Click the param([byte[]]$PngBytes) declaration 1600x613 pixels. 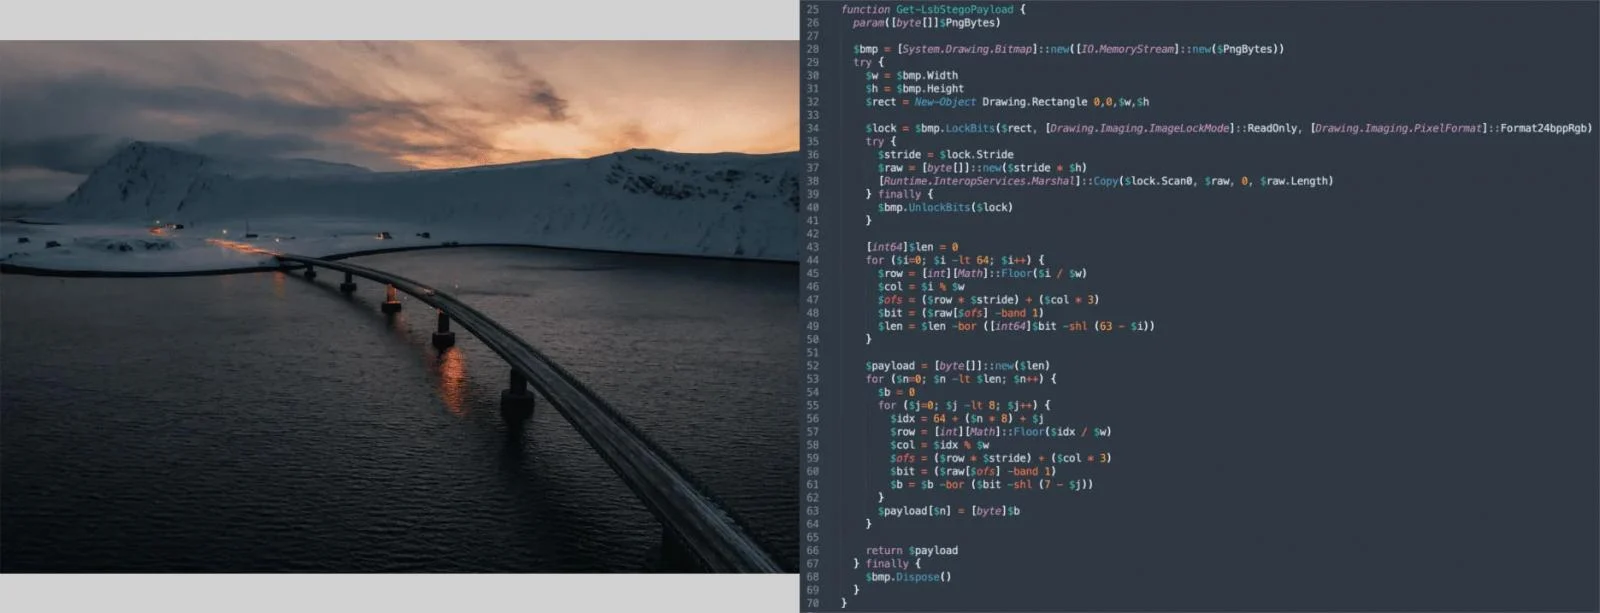pyautogui.click(x=926, y=22)
